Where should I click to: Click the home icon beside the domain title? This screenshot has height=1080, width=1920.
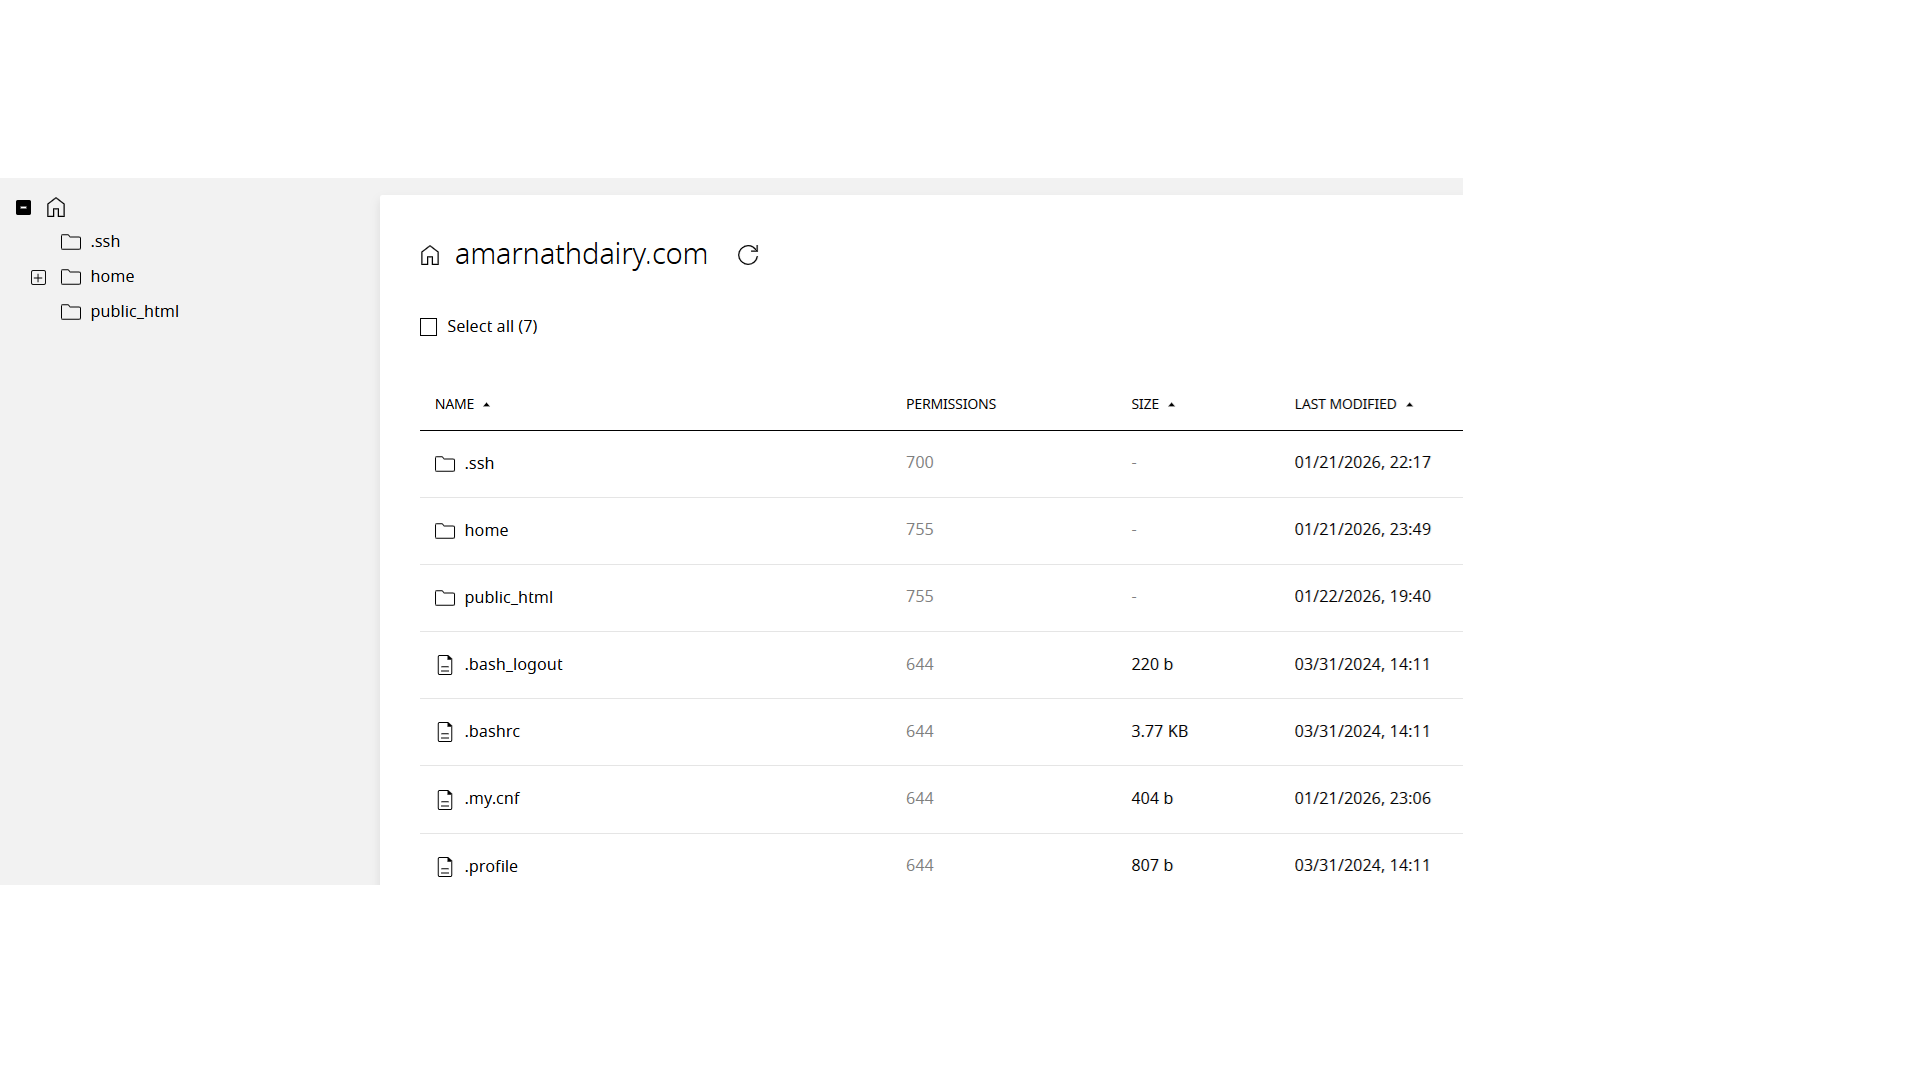(430, 256)
